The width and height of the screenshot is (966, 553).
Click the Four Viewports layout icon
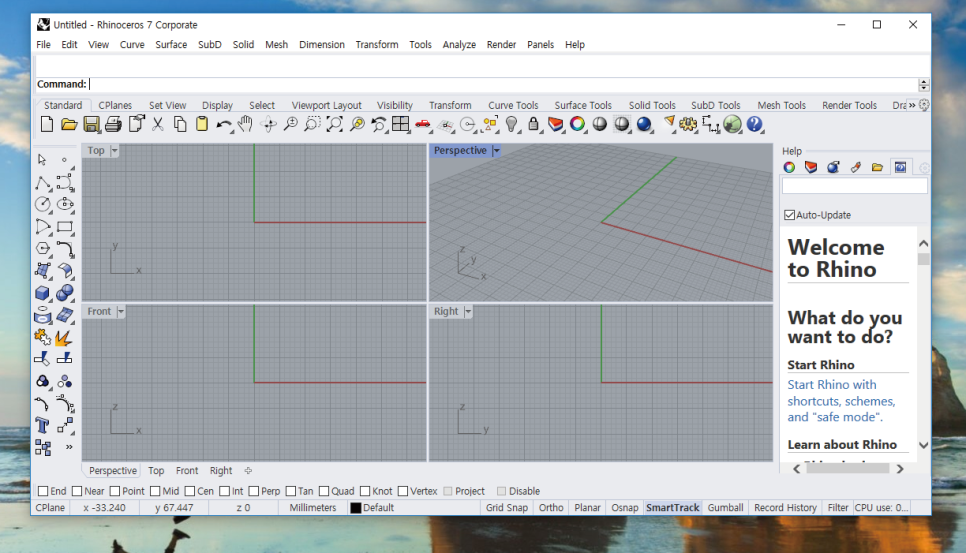[x=400, y=124]
